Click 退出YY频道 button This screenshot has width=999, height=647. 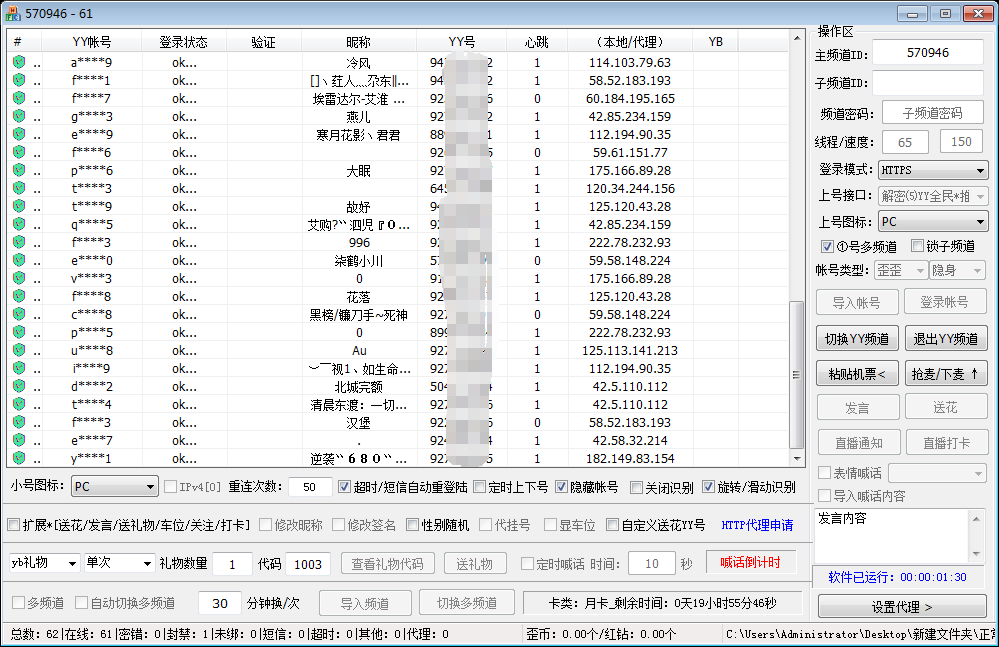[x=946, y=339]
